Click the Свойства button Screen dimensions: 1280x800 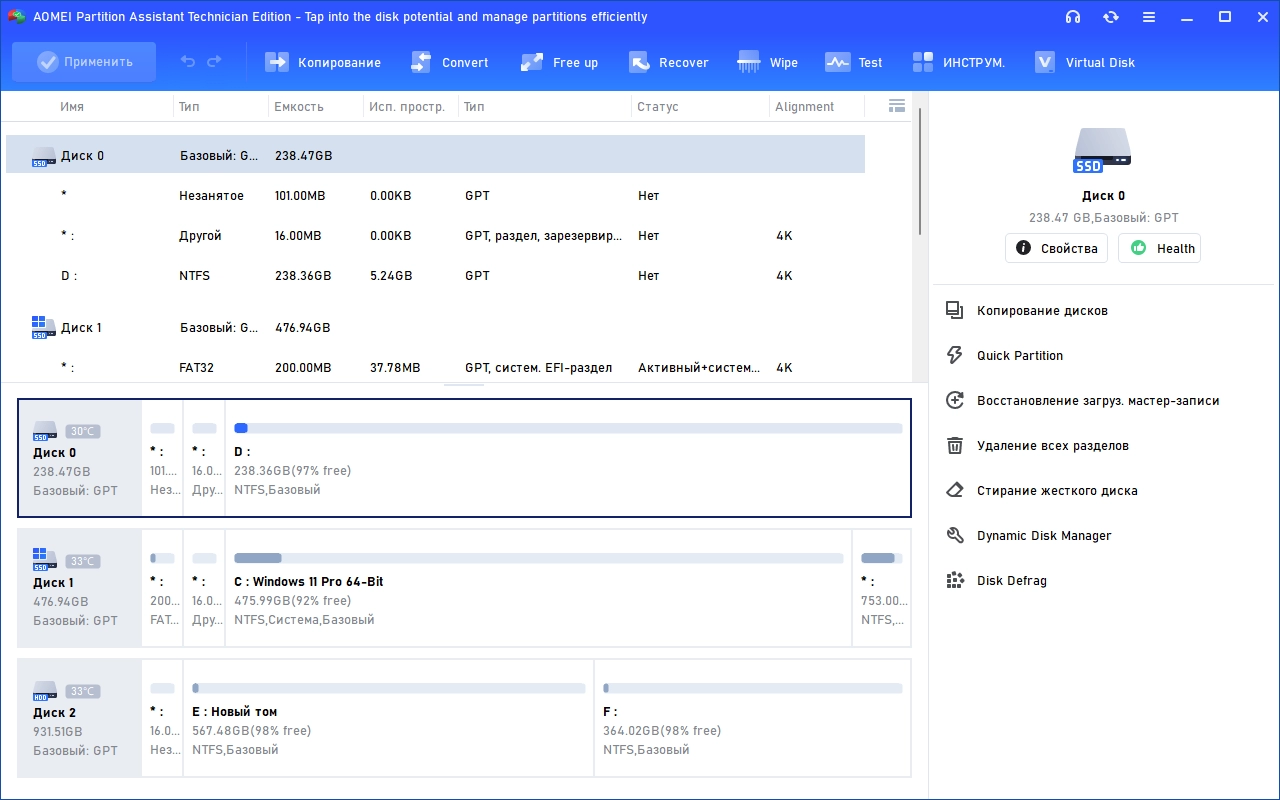(1056, 248)
